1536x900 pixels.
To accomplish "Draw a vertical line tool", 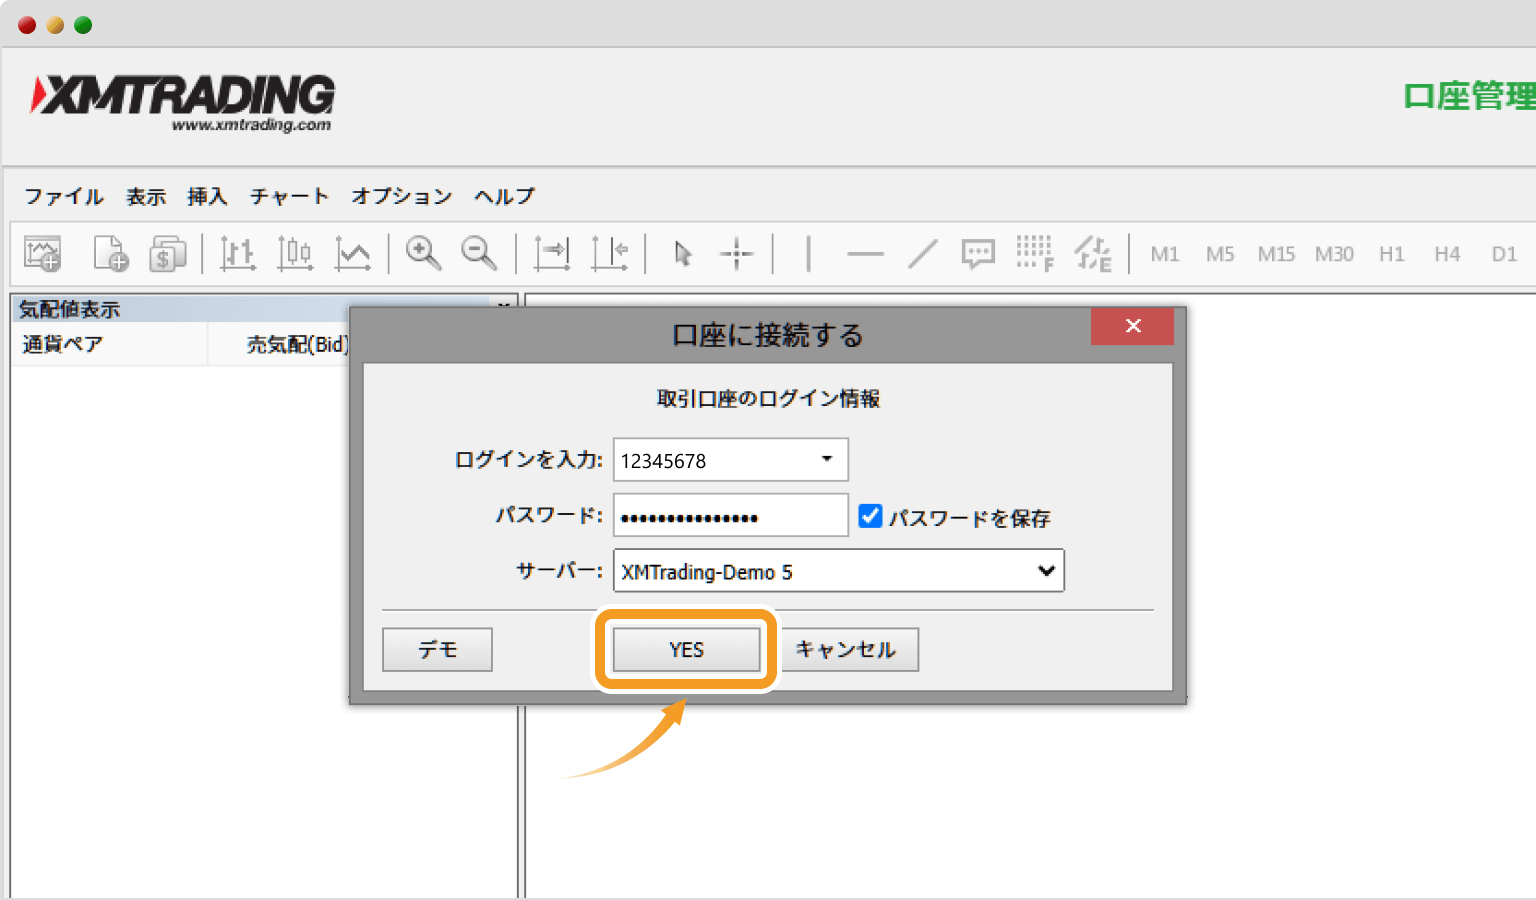I will [808, 254].
